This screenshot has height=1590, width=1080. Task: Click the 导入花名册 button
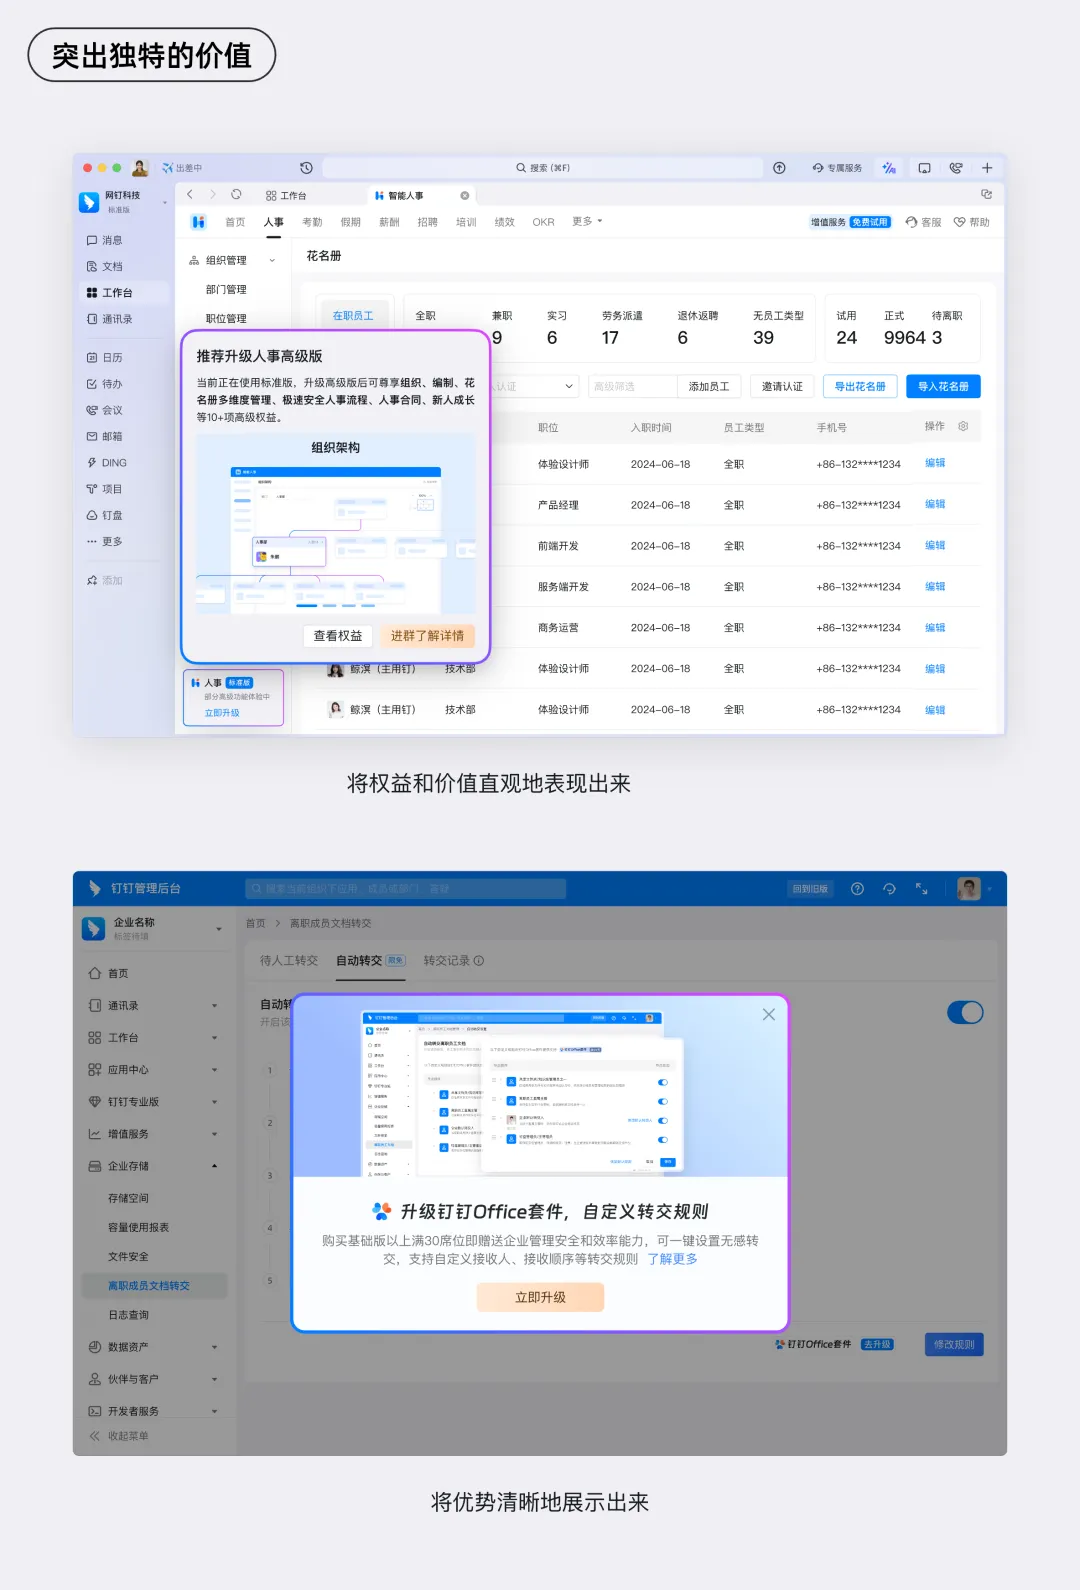point(943,386)
